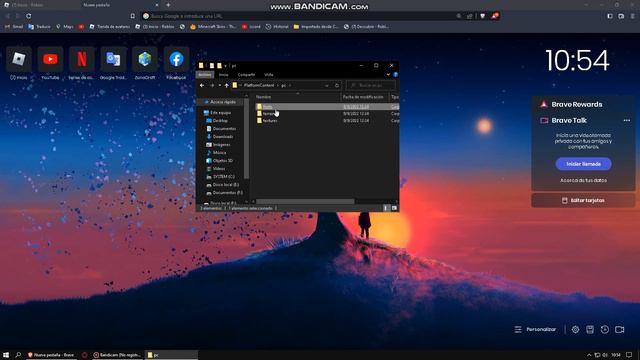This screenshot has width=640, height=360.
Task: Open File Explorer help question icon
Action: point(395,75)
